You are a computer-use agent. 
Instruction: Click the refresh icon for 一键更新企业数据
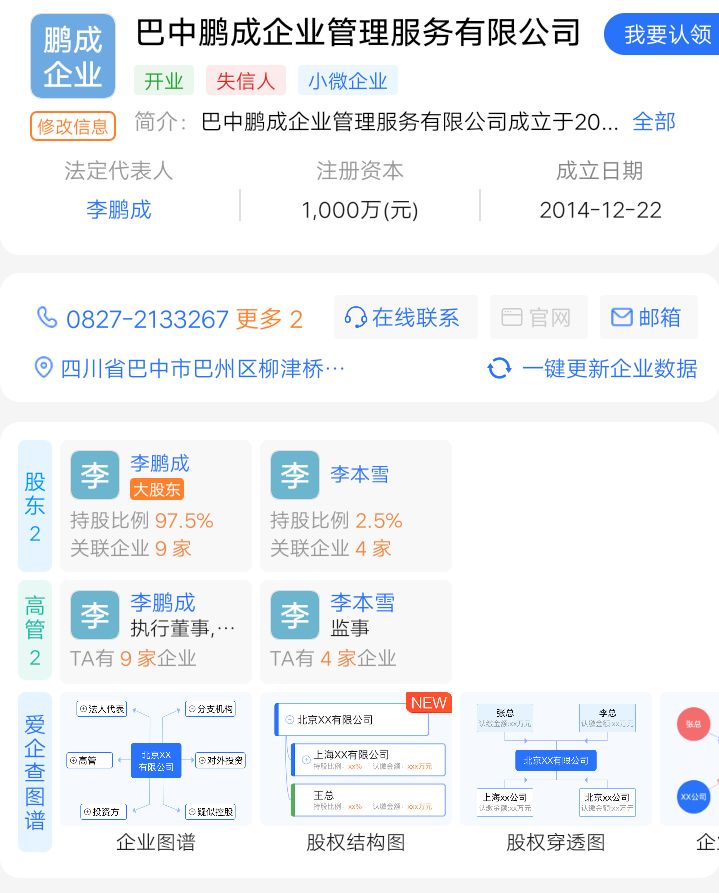[x=499, y=368]
